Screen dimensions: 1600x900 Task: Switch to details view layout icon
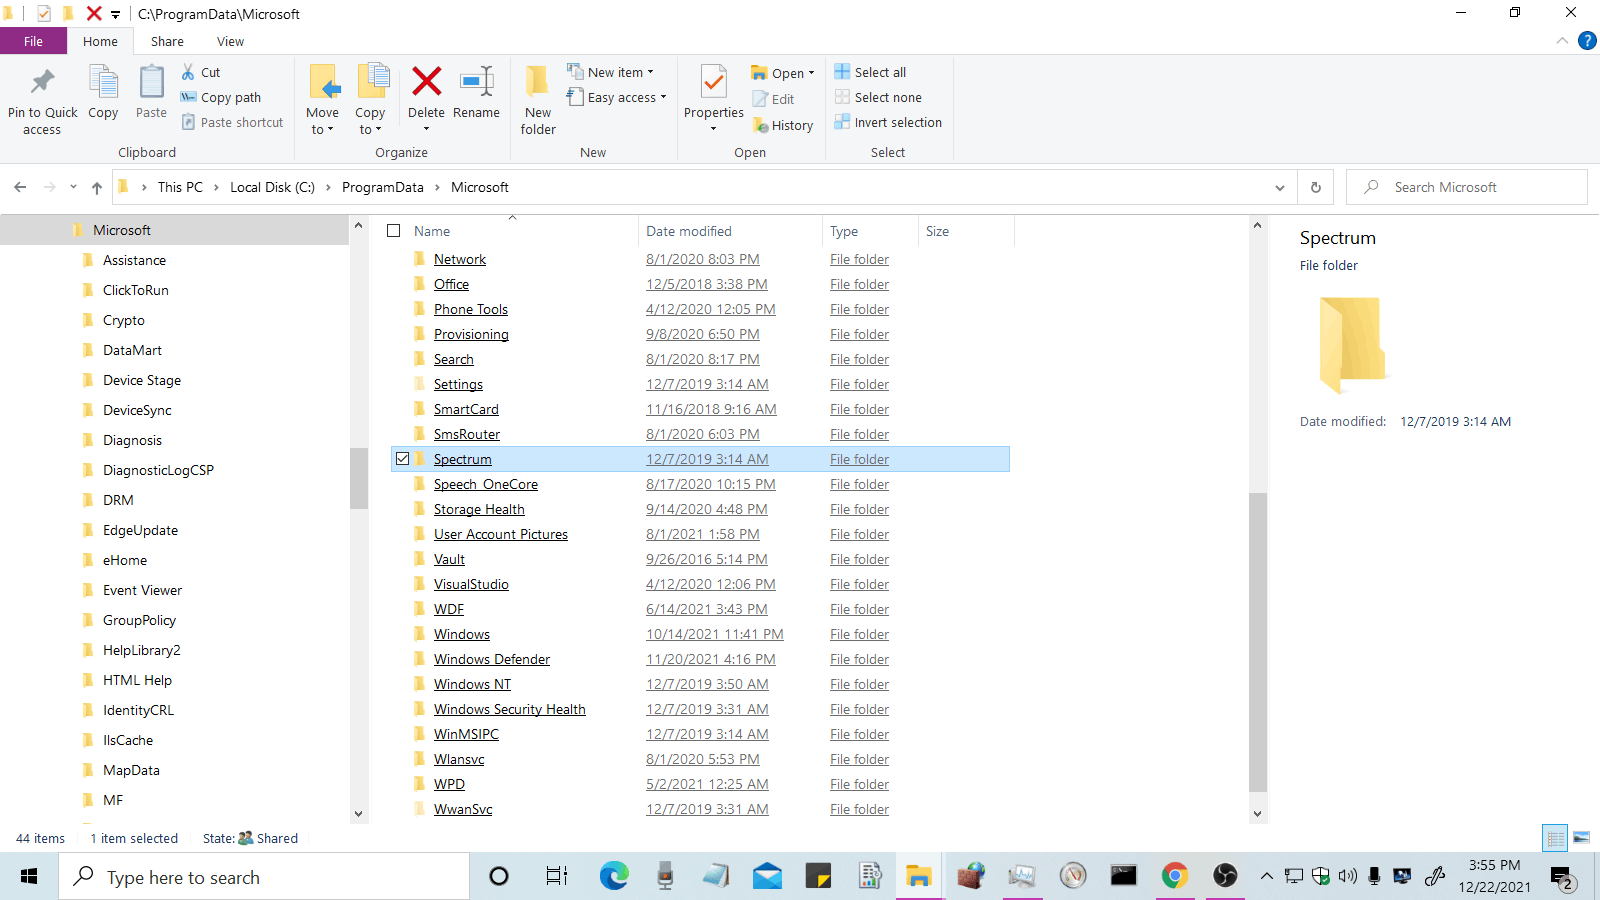[x=1555, y=838]
